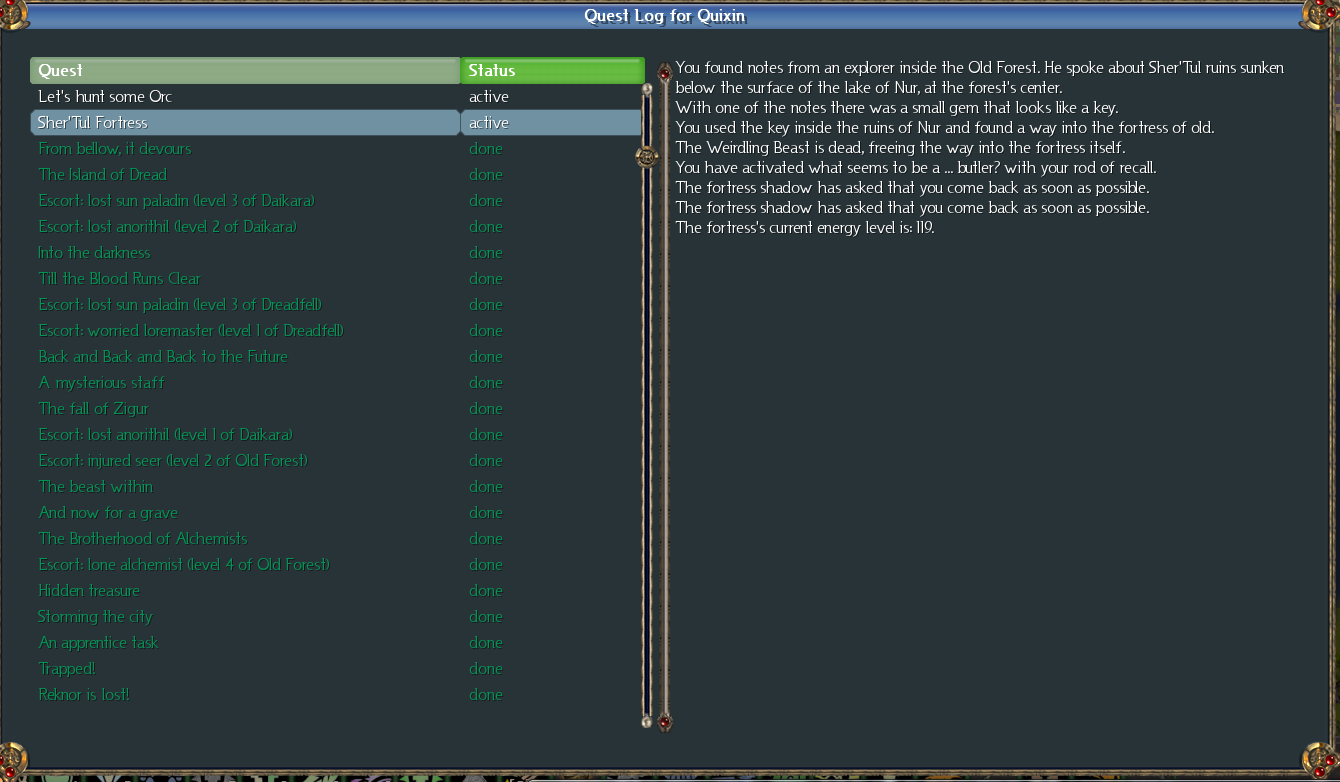Open the "Trapped!" quest entry
Image resolution: width=1340 pixels, height=782 pixels.
245,669
